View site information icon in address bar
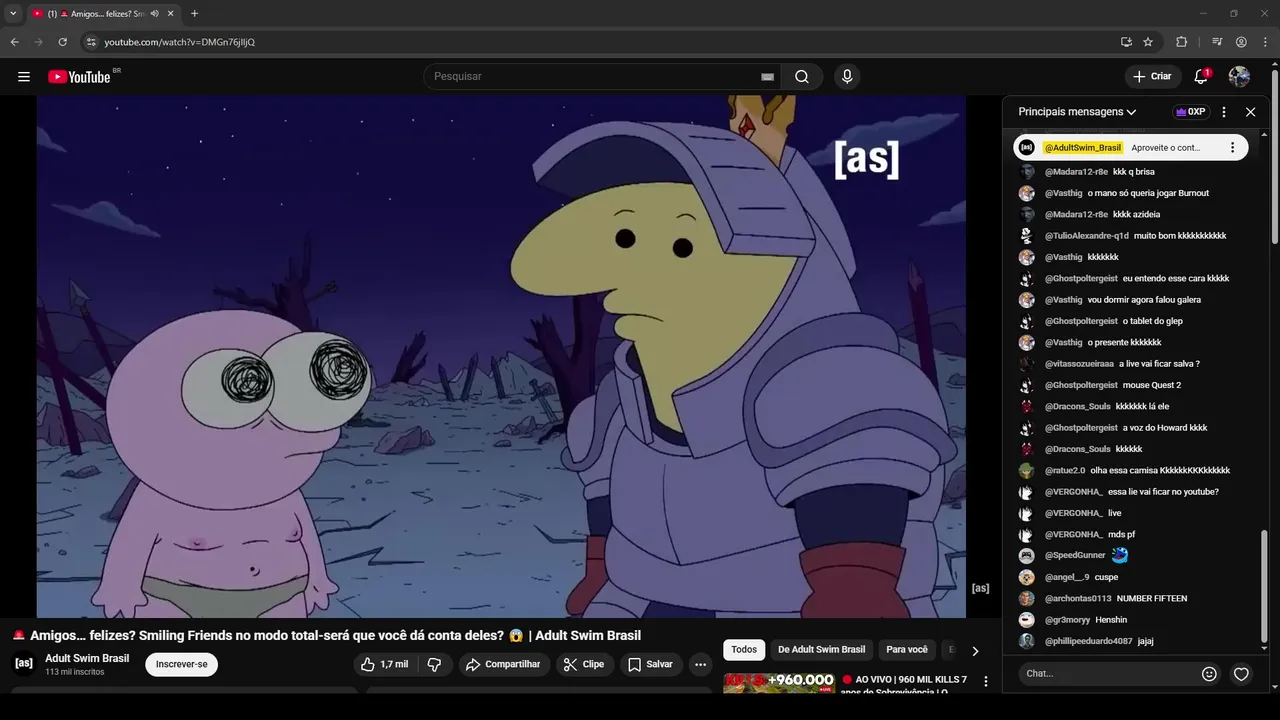Screen dimensions: 1280x720 (x=91, y=42)
